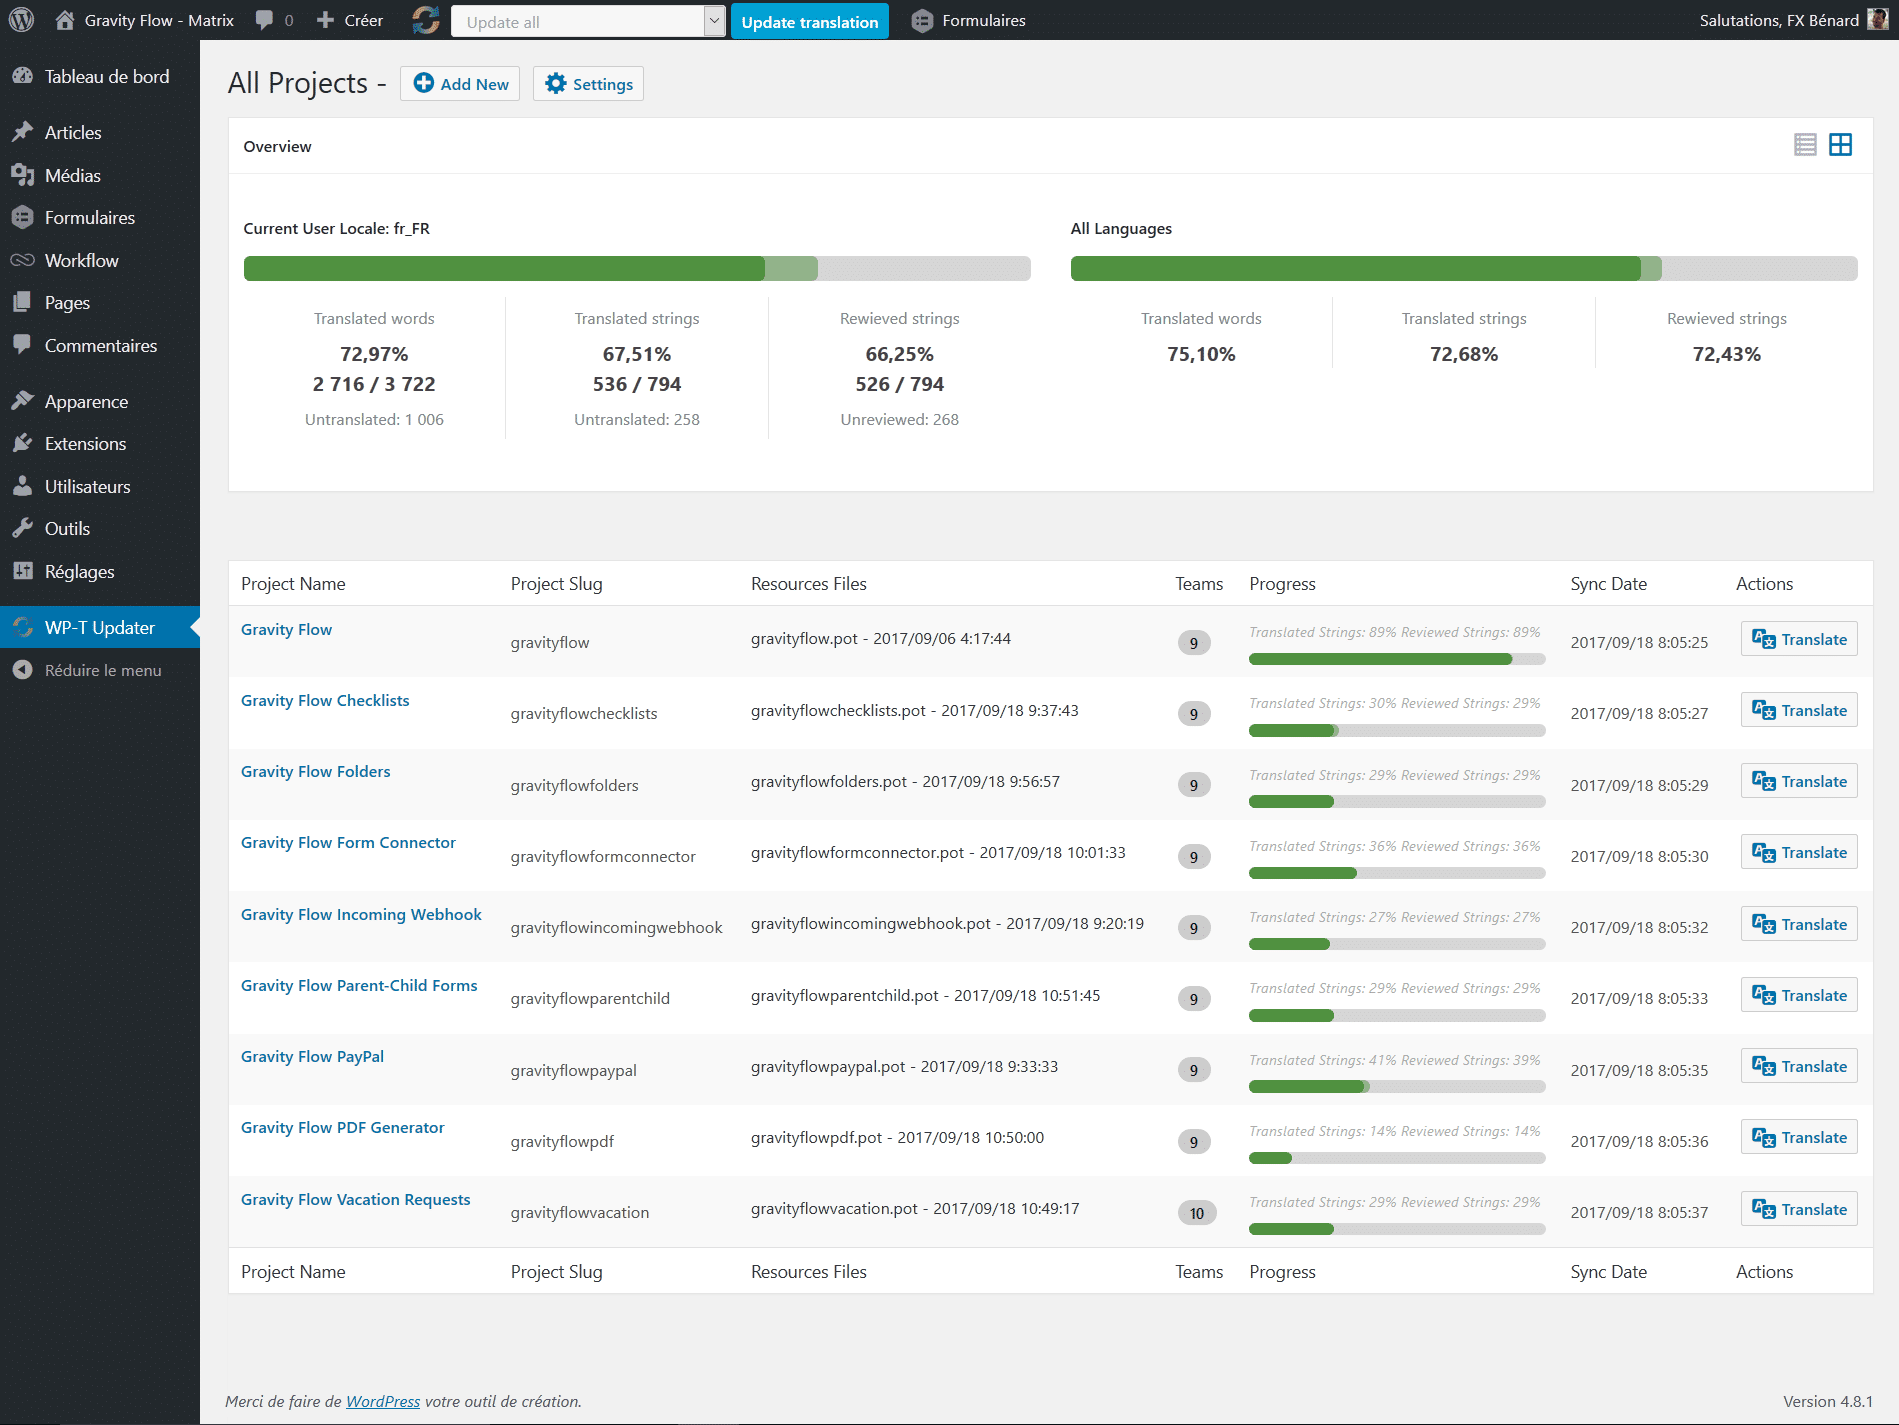
Task: Click Translate button for gravityflow row
Action: pyautogui.click(x=1799, y=639)
